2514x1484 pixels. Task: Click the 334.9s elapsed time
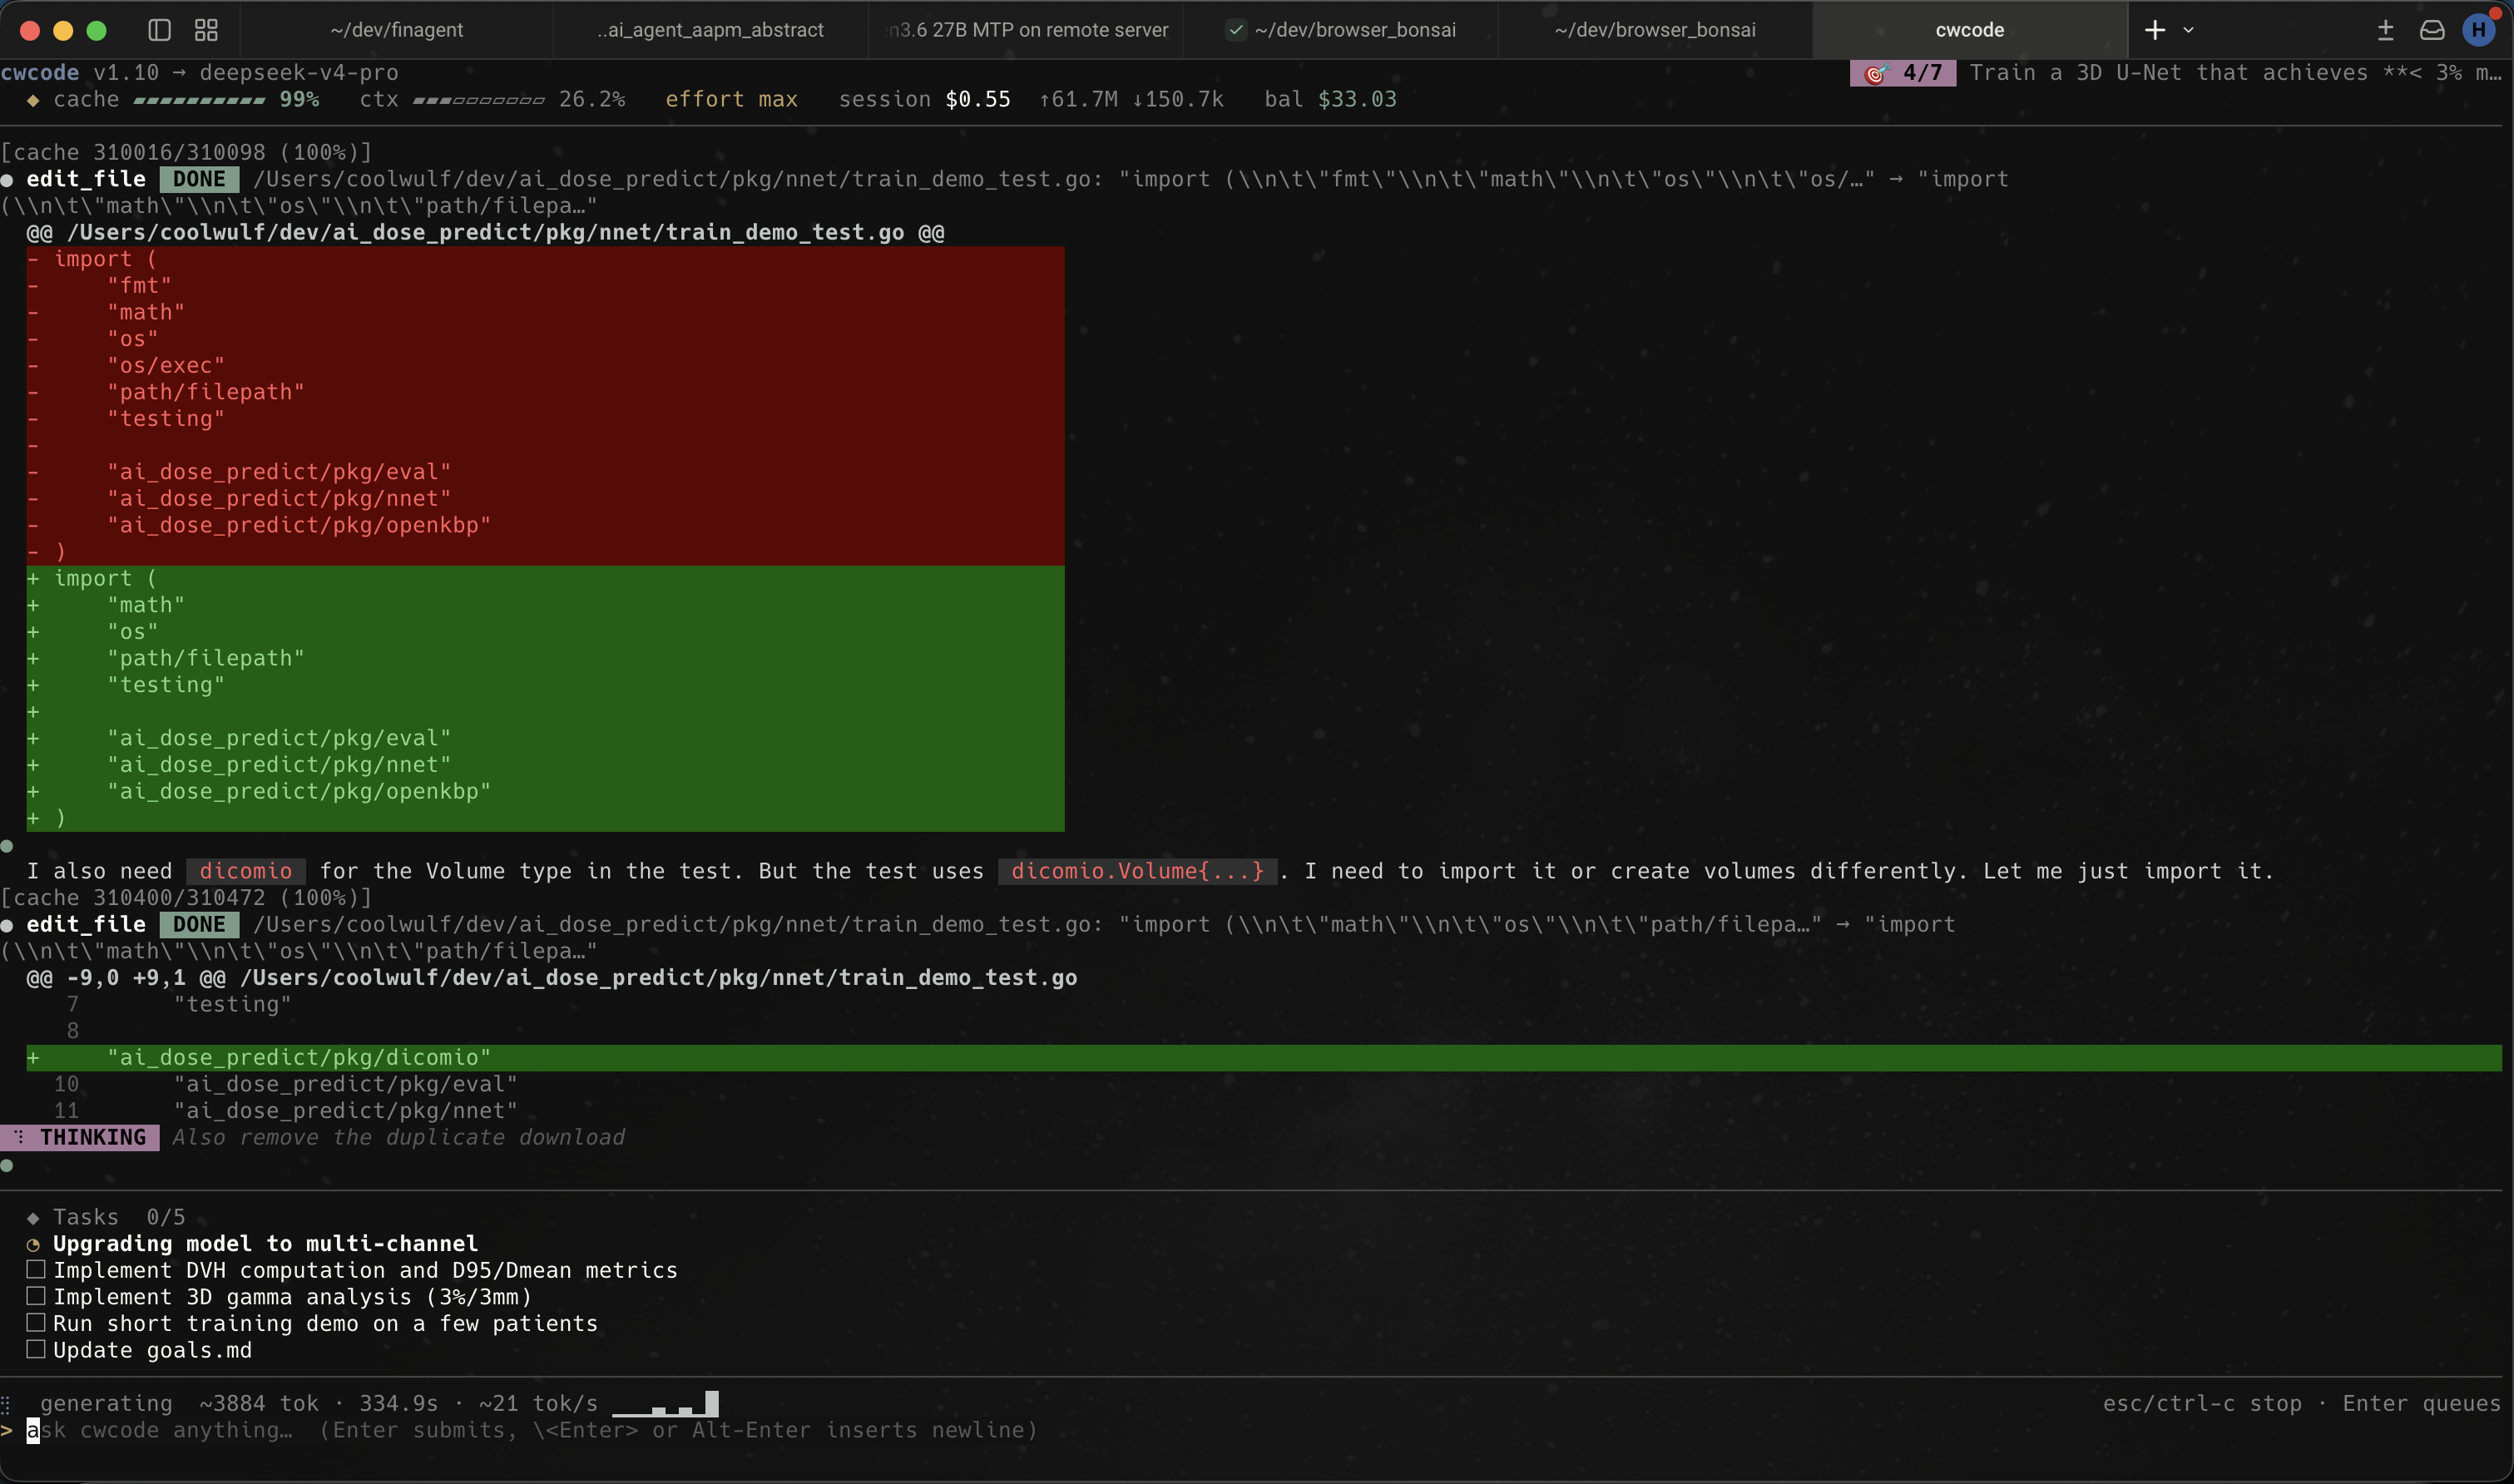[x=398, y=1404]
